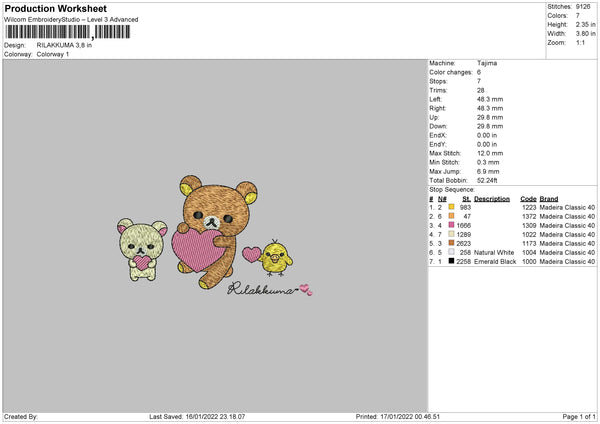Click the 'Color changes:' label

click(451, 72)
